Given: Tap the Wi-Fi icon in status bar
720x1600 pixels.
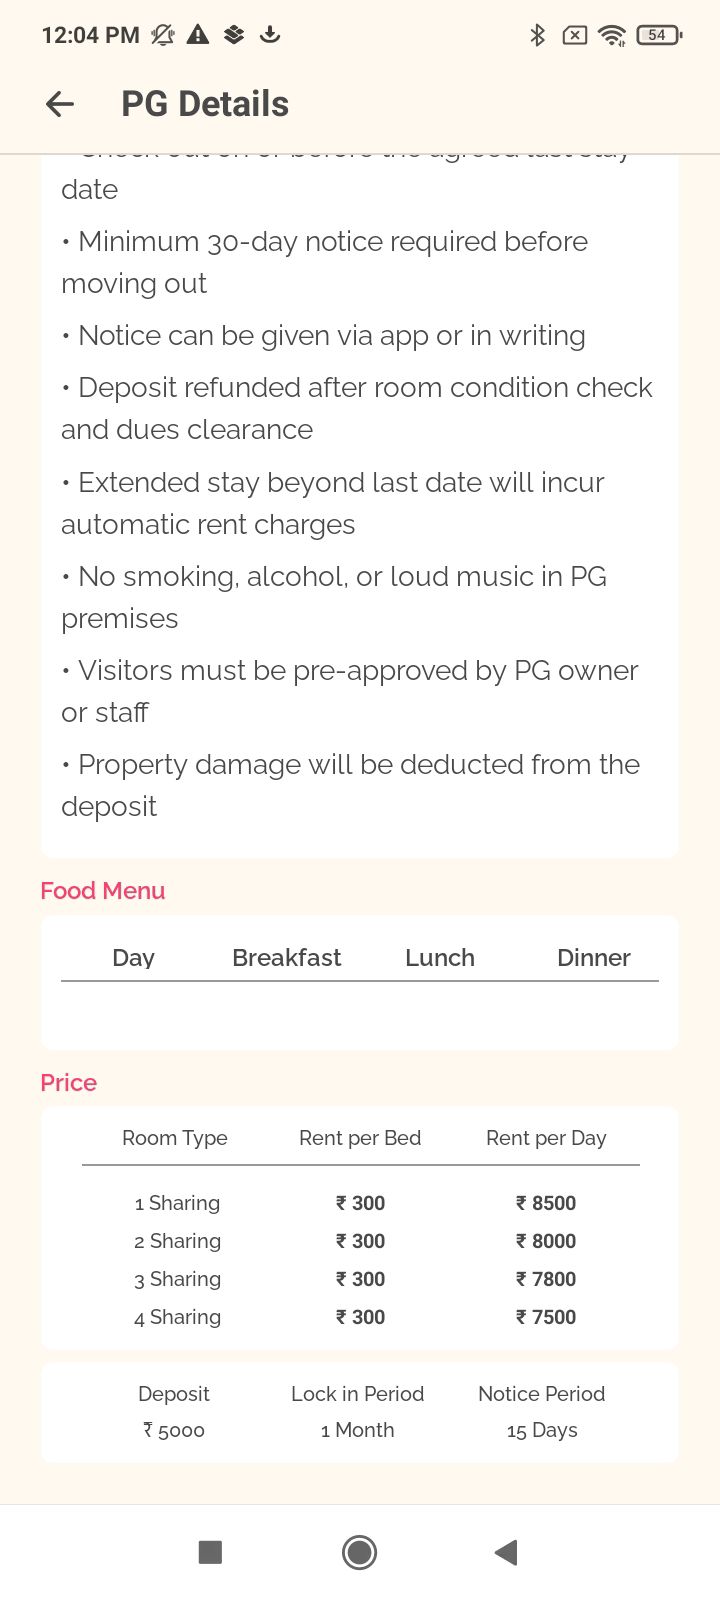Looking at the screenshot, I should click(x=611, y=36).
